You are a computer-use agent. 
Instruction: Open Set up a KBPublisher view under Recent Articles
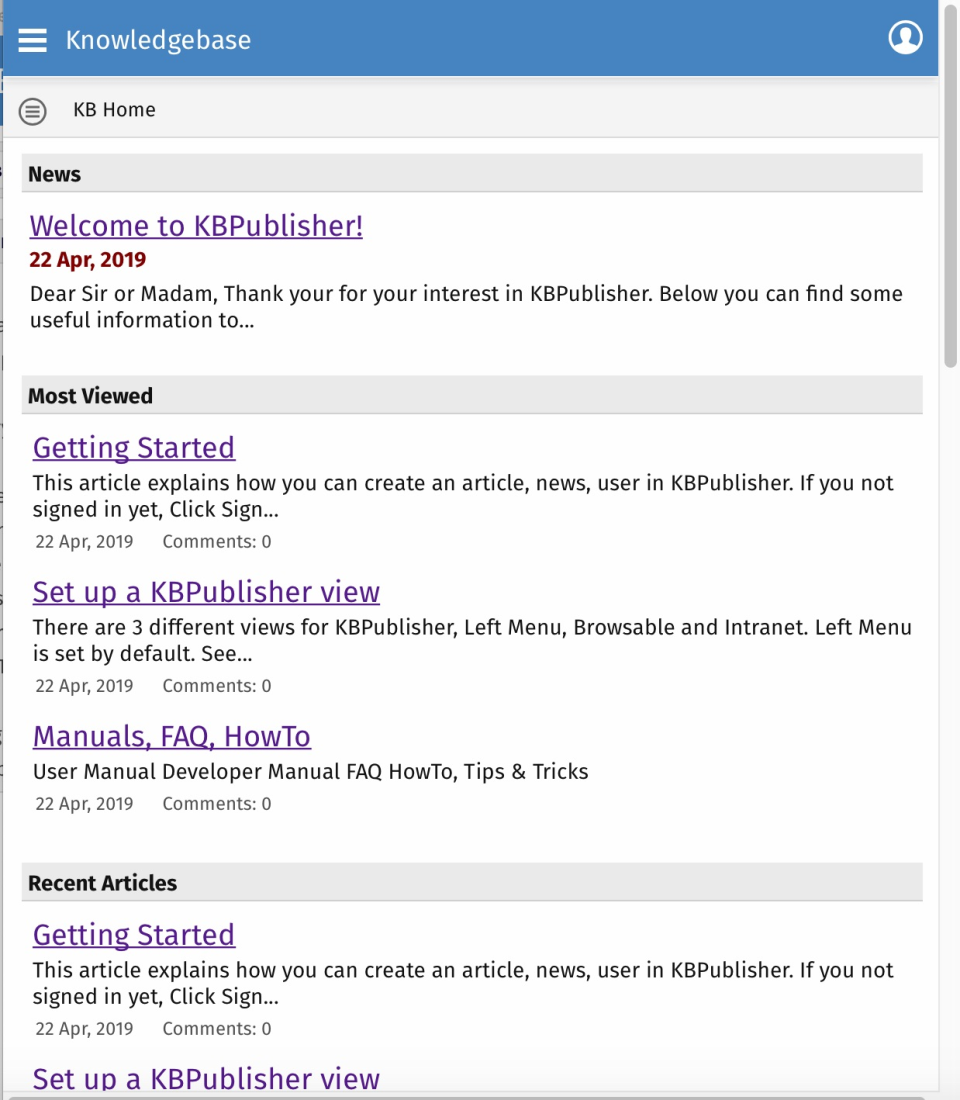206,1079
